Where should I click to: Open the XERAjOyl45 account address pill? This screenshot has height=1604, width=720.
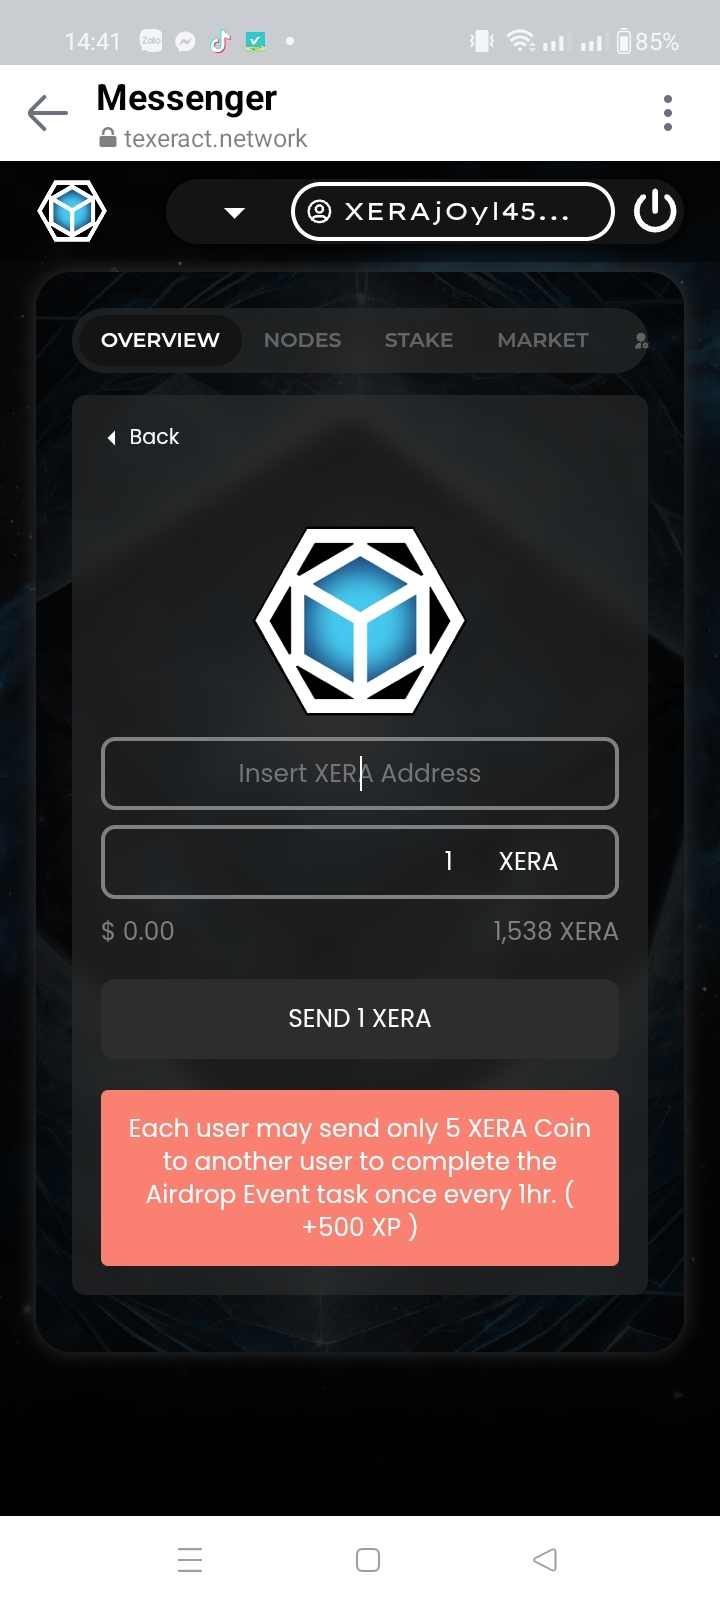pos(453,212)
